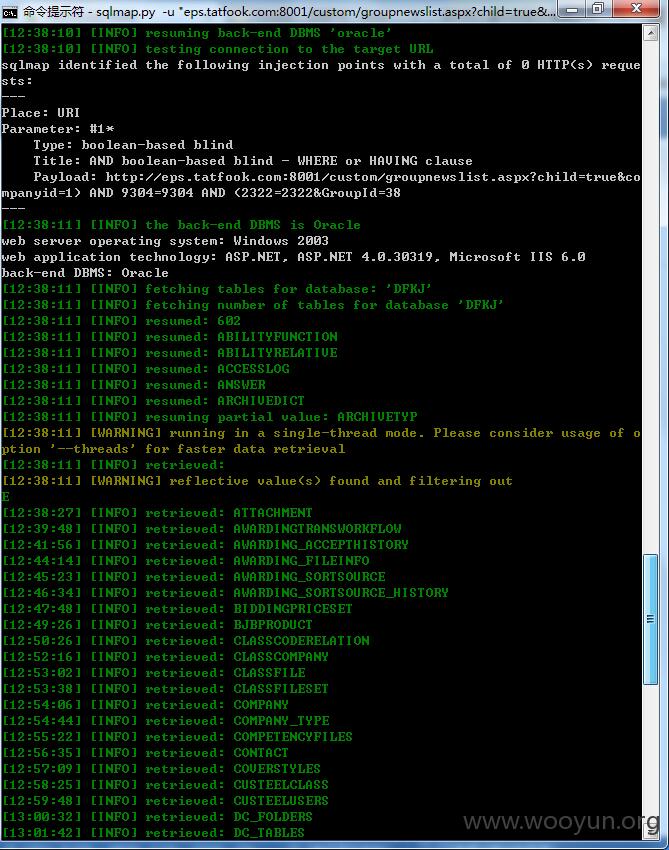Click 'web server operating system: Windows 2003'
This screenshot has width=669, height=850.
click(x=165, y=241)
